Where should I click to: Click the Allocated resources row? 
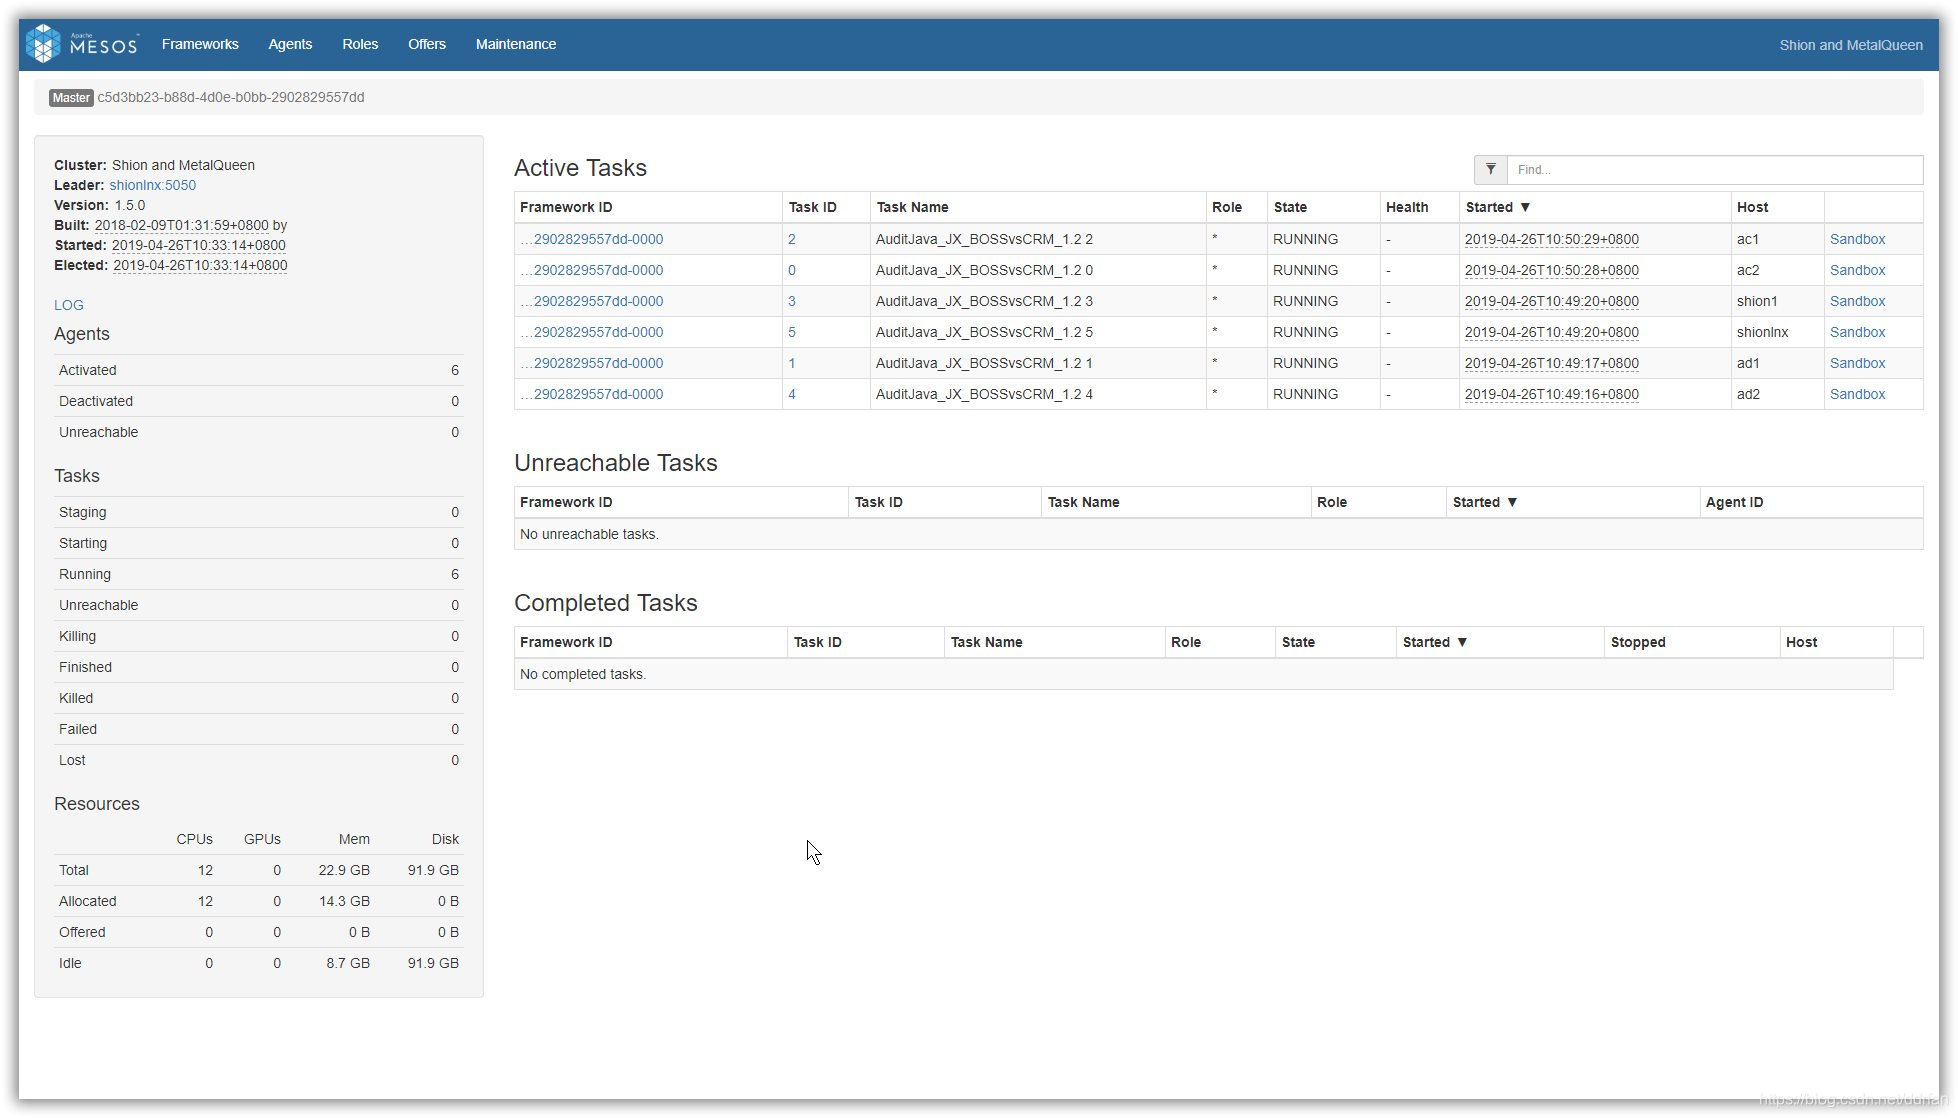[259, 901]
